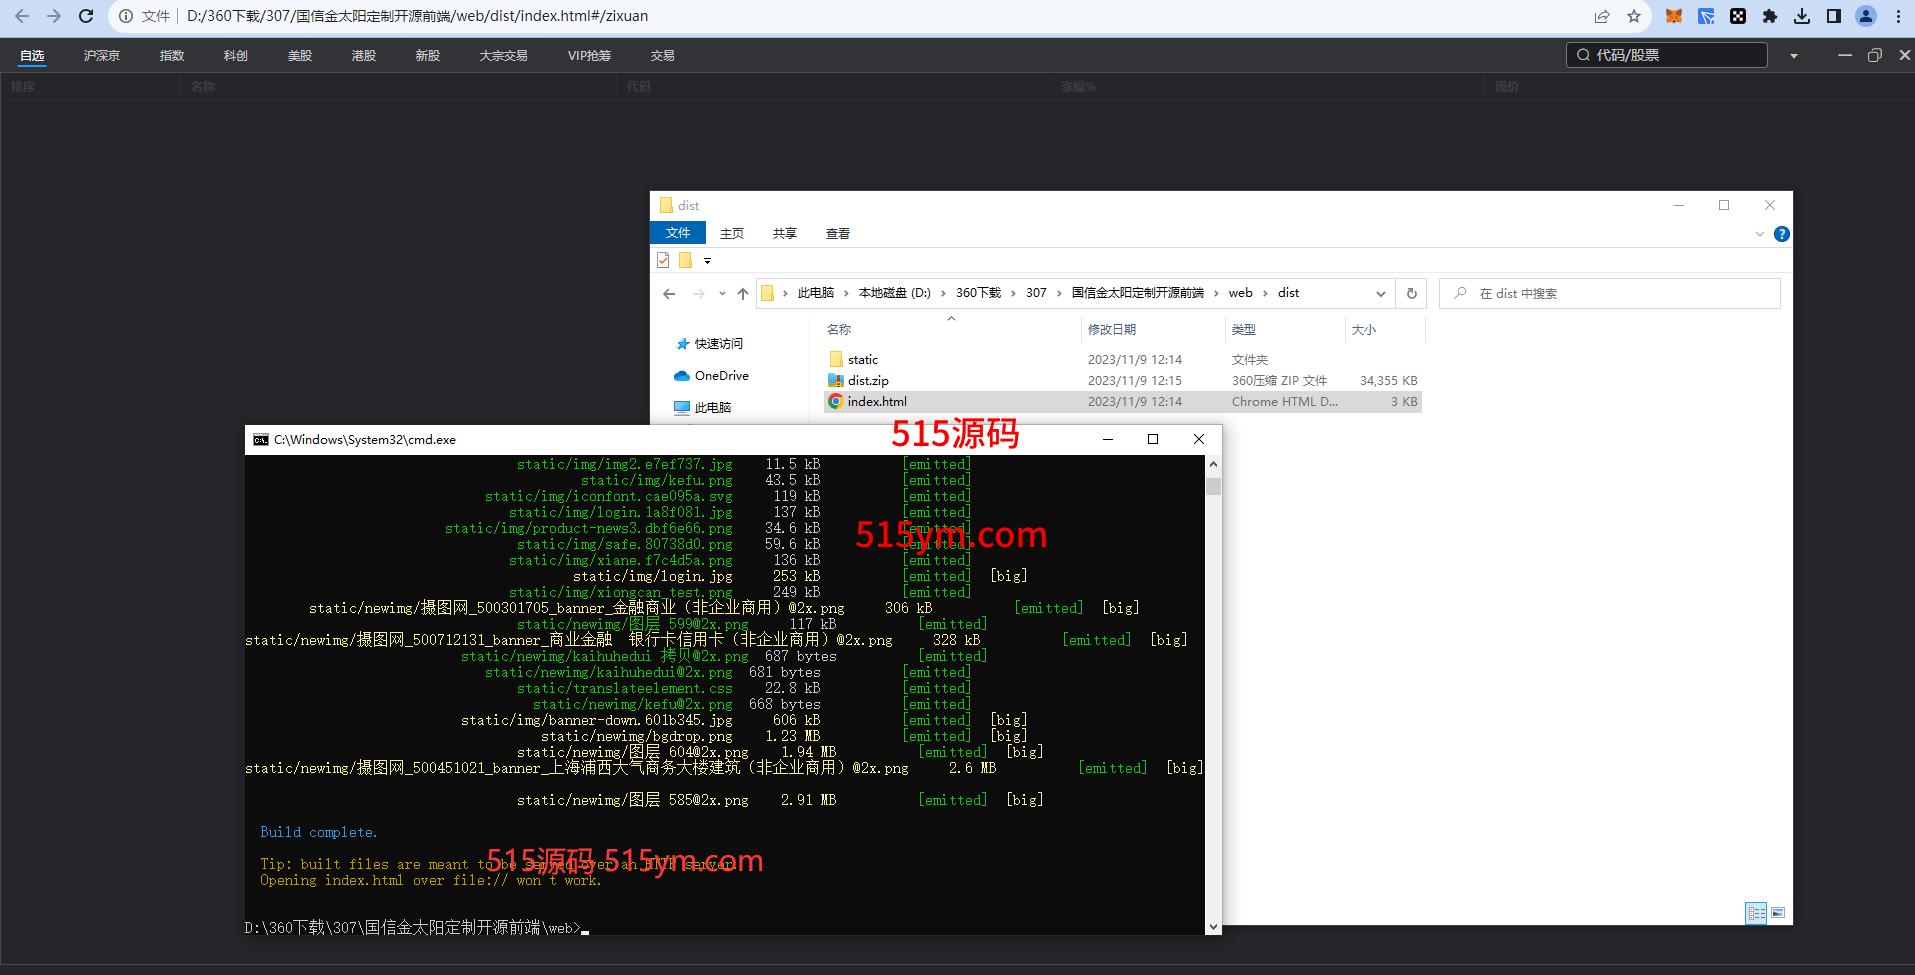1915x975 pixels.
Task: Open Chrome downloads tray
Action: point(1802,16)
